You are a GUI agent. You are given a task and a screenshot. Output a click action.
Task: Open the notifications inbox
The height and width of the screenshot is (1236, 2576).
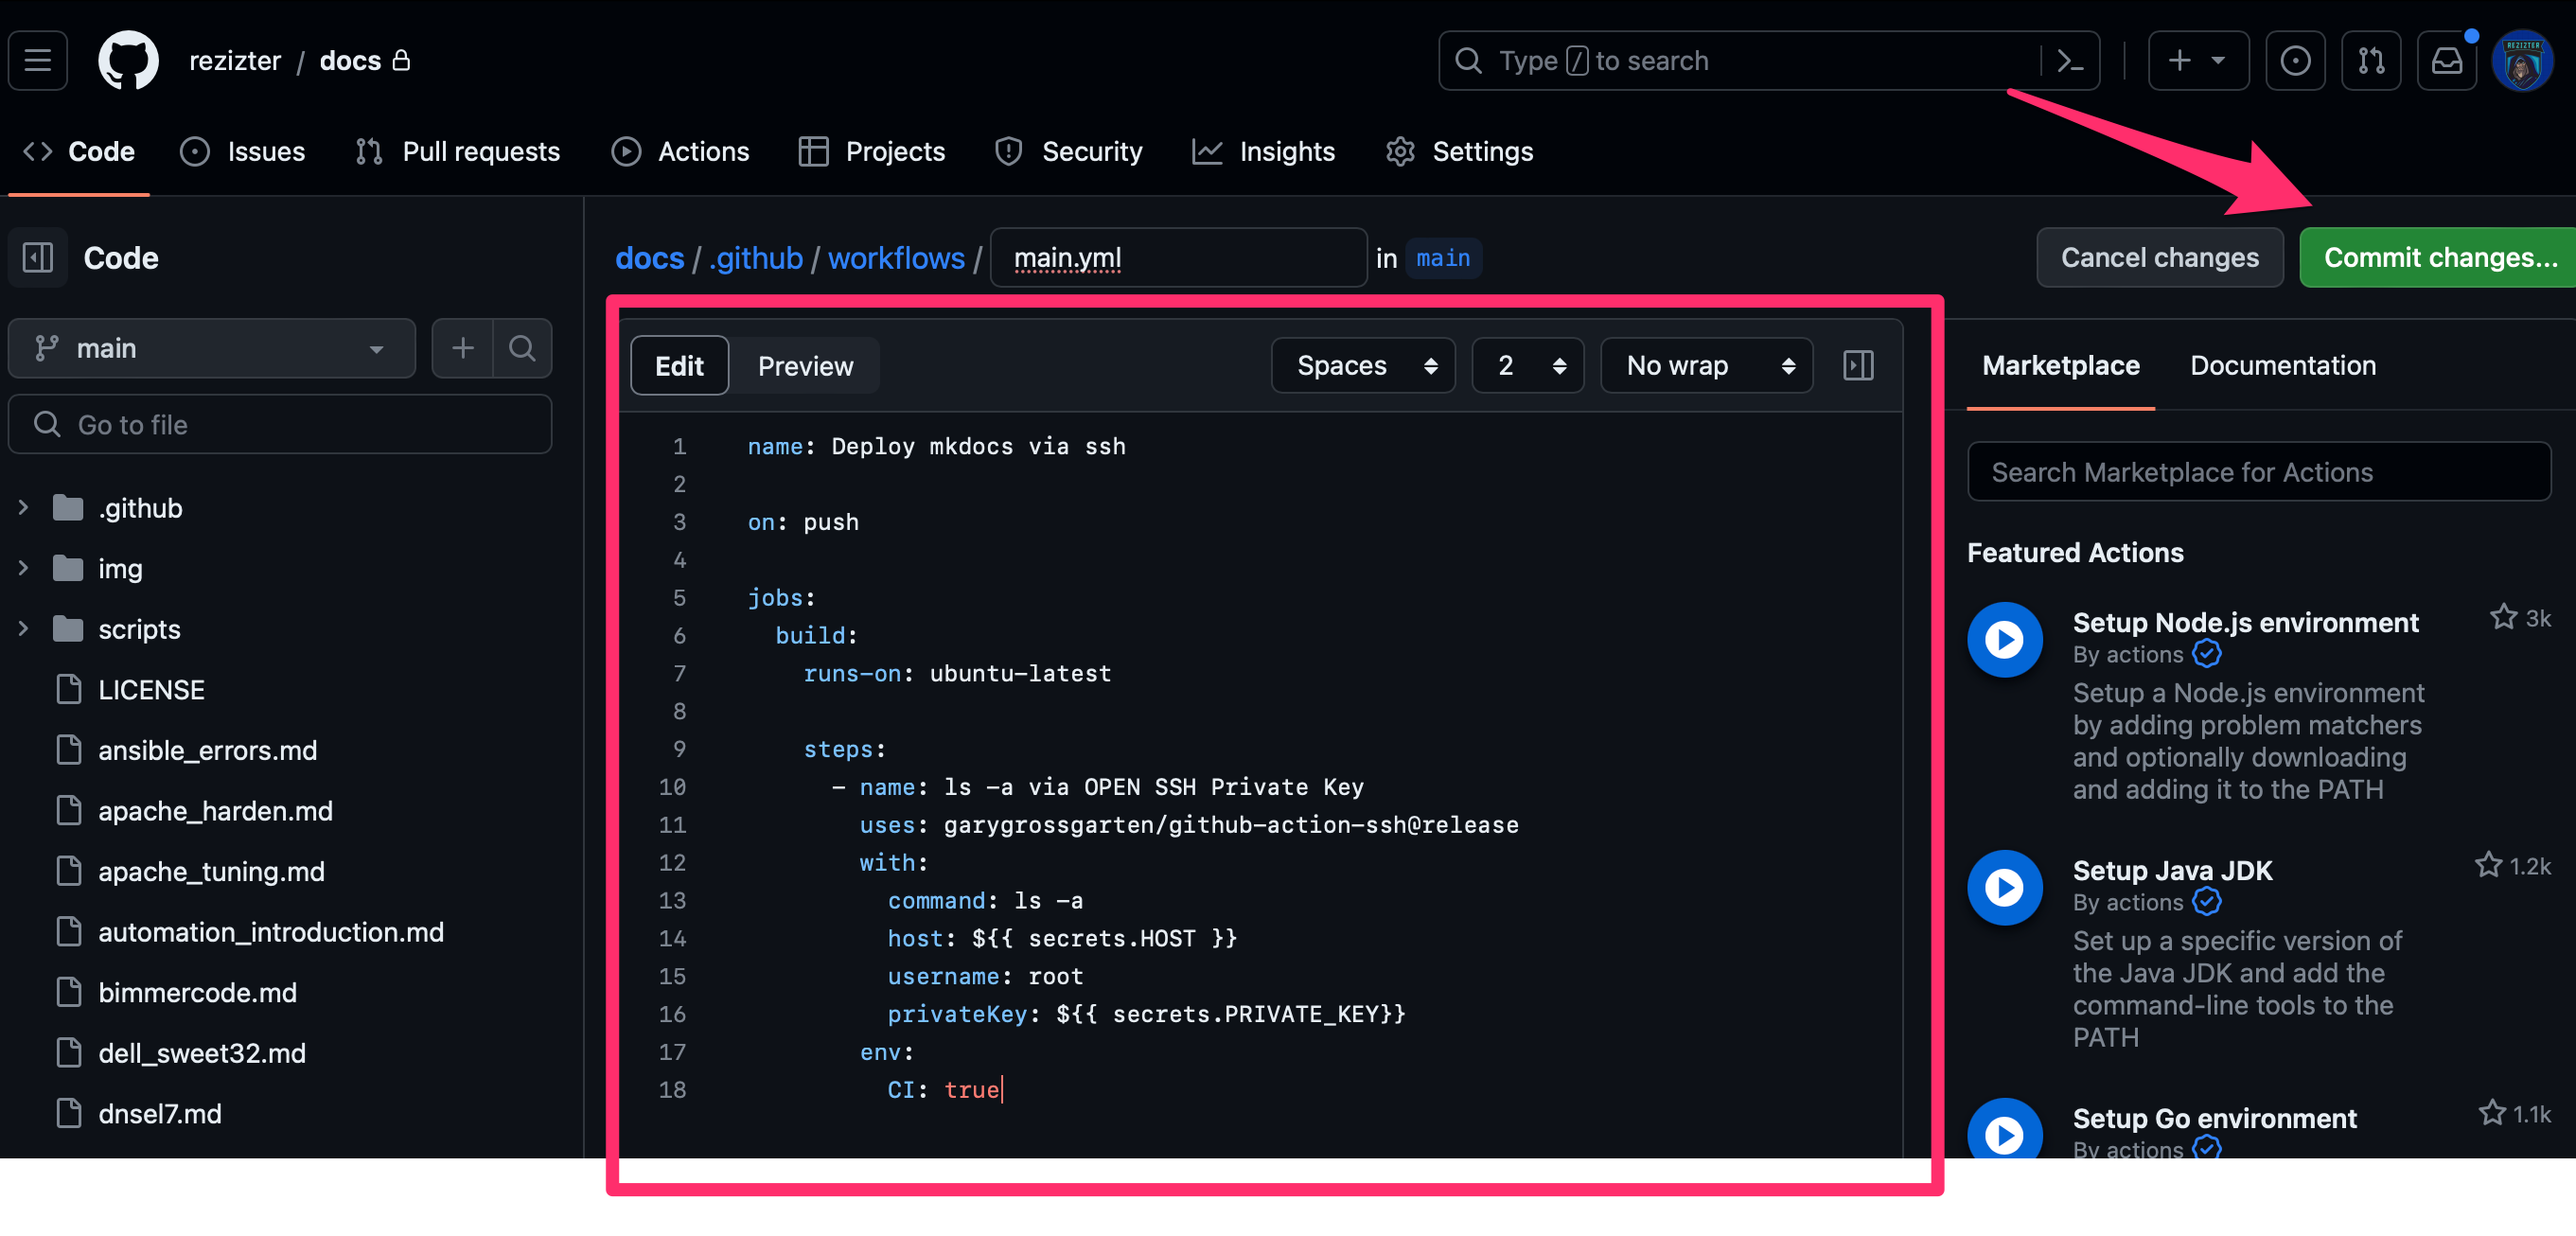tap(2447, 61)
